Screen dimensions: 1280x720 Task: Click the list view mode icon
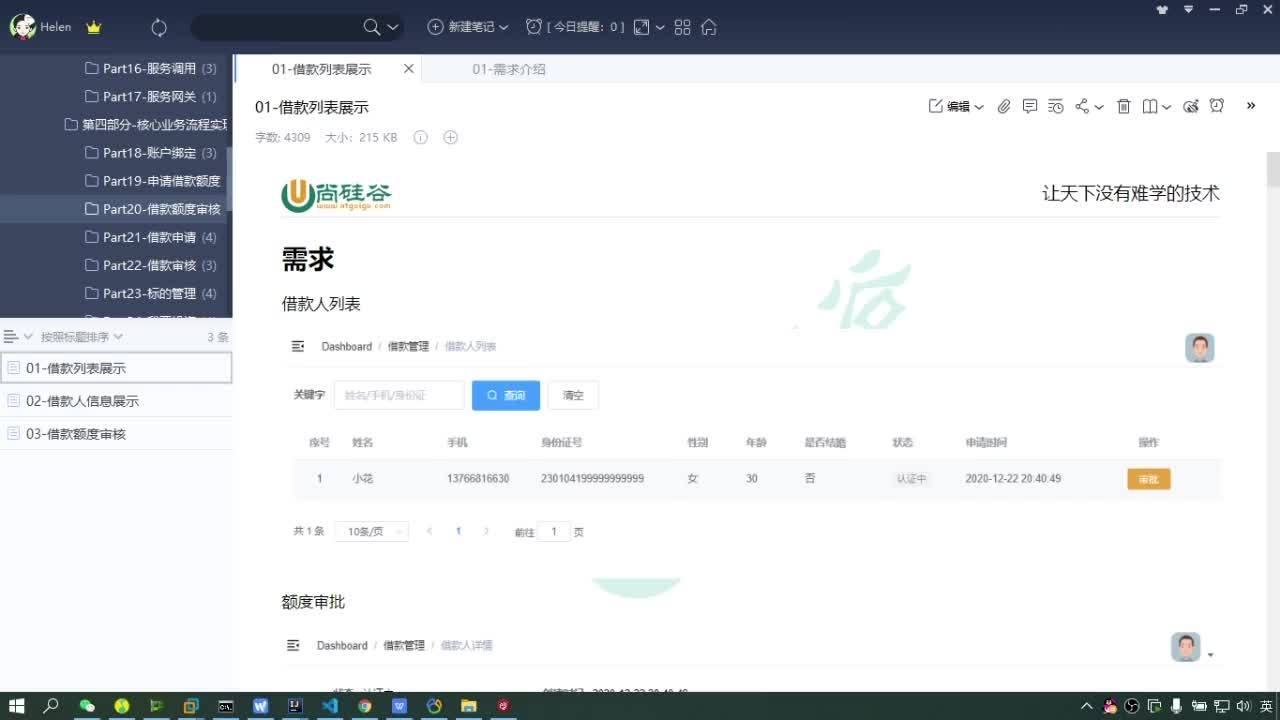tap(12, 337)
